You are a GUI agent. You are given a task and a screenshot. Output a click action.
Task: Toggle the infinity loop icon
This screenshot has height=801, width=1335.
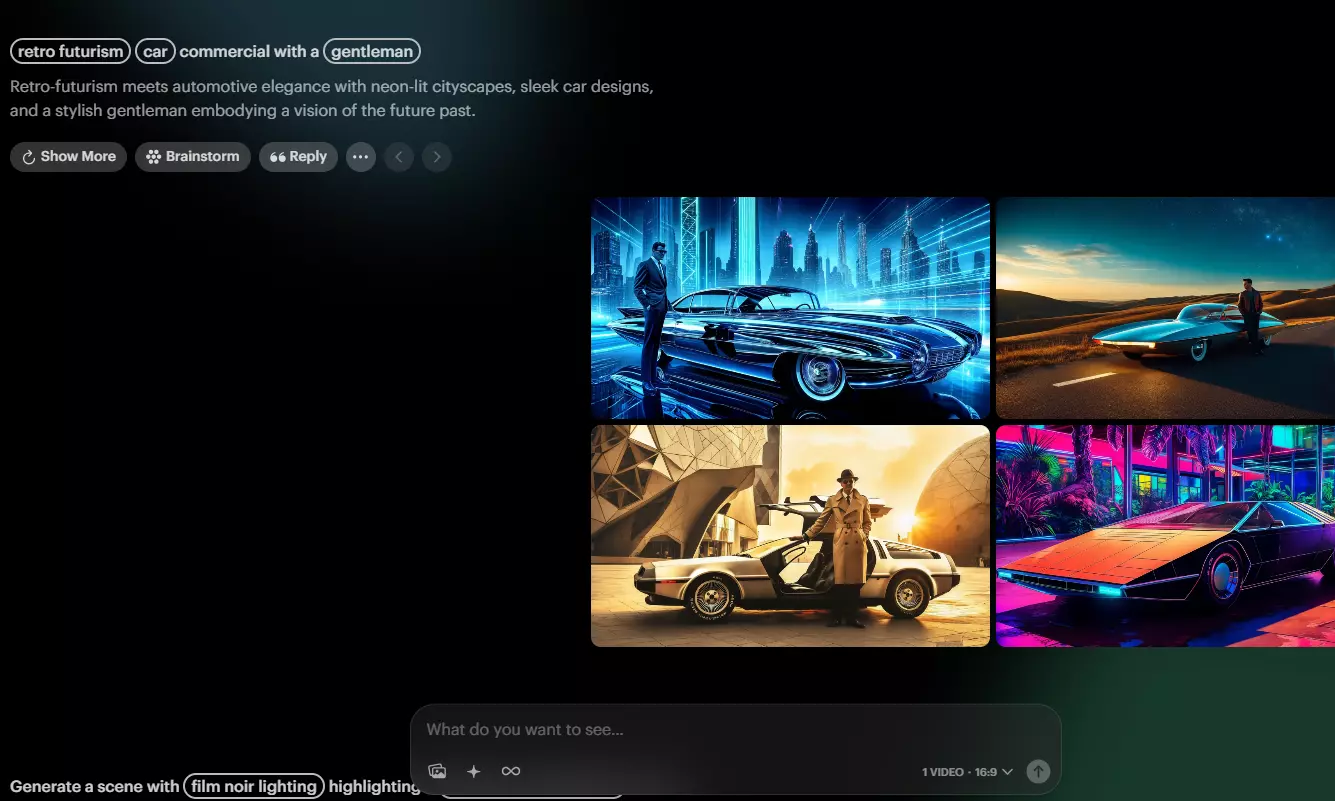511,771
